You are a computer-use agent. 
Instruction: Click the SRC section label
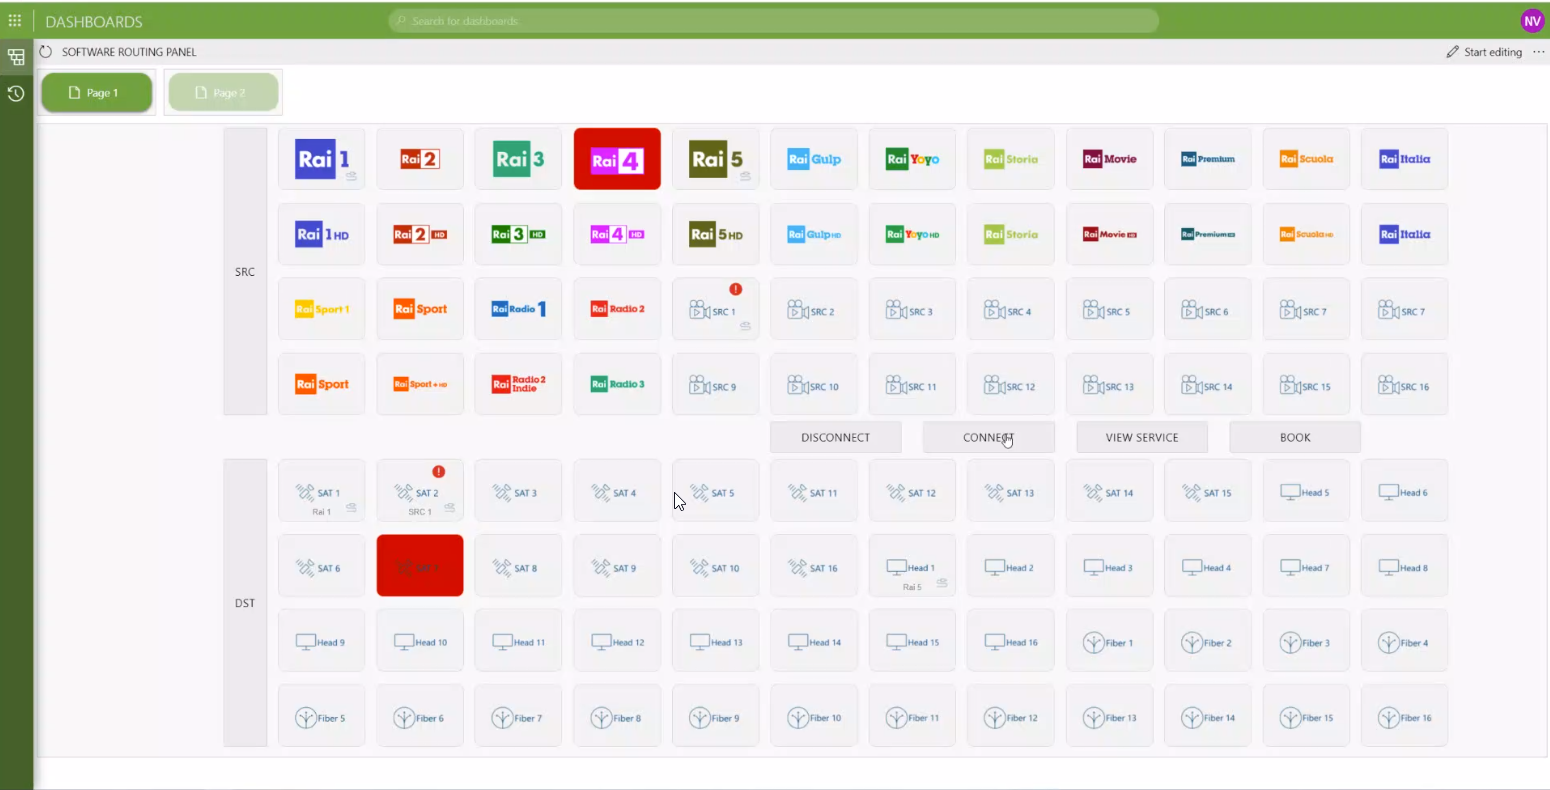245,272
